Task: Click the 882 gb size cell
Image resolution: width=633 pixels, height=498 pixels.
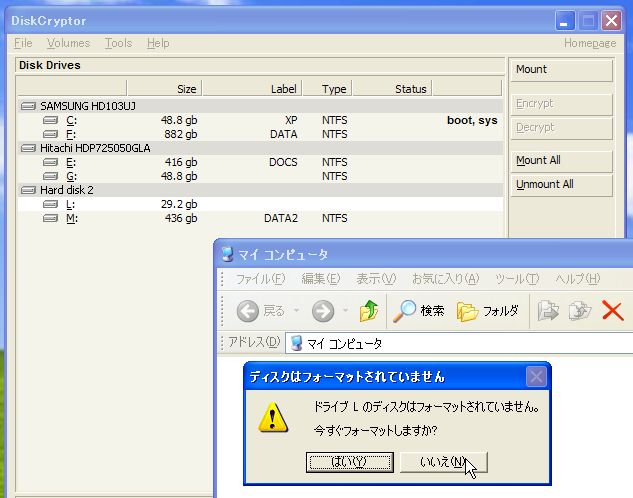Action: pyautogui.click(x=180, y=134)
